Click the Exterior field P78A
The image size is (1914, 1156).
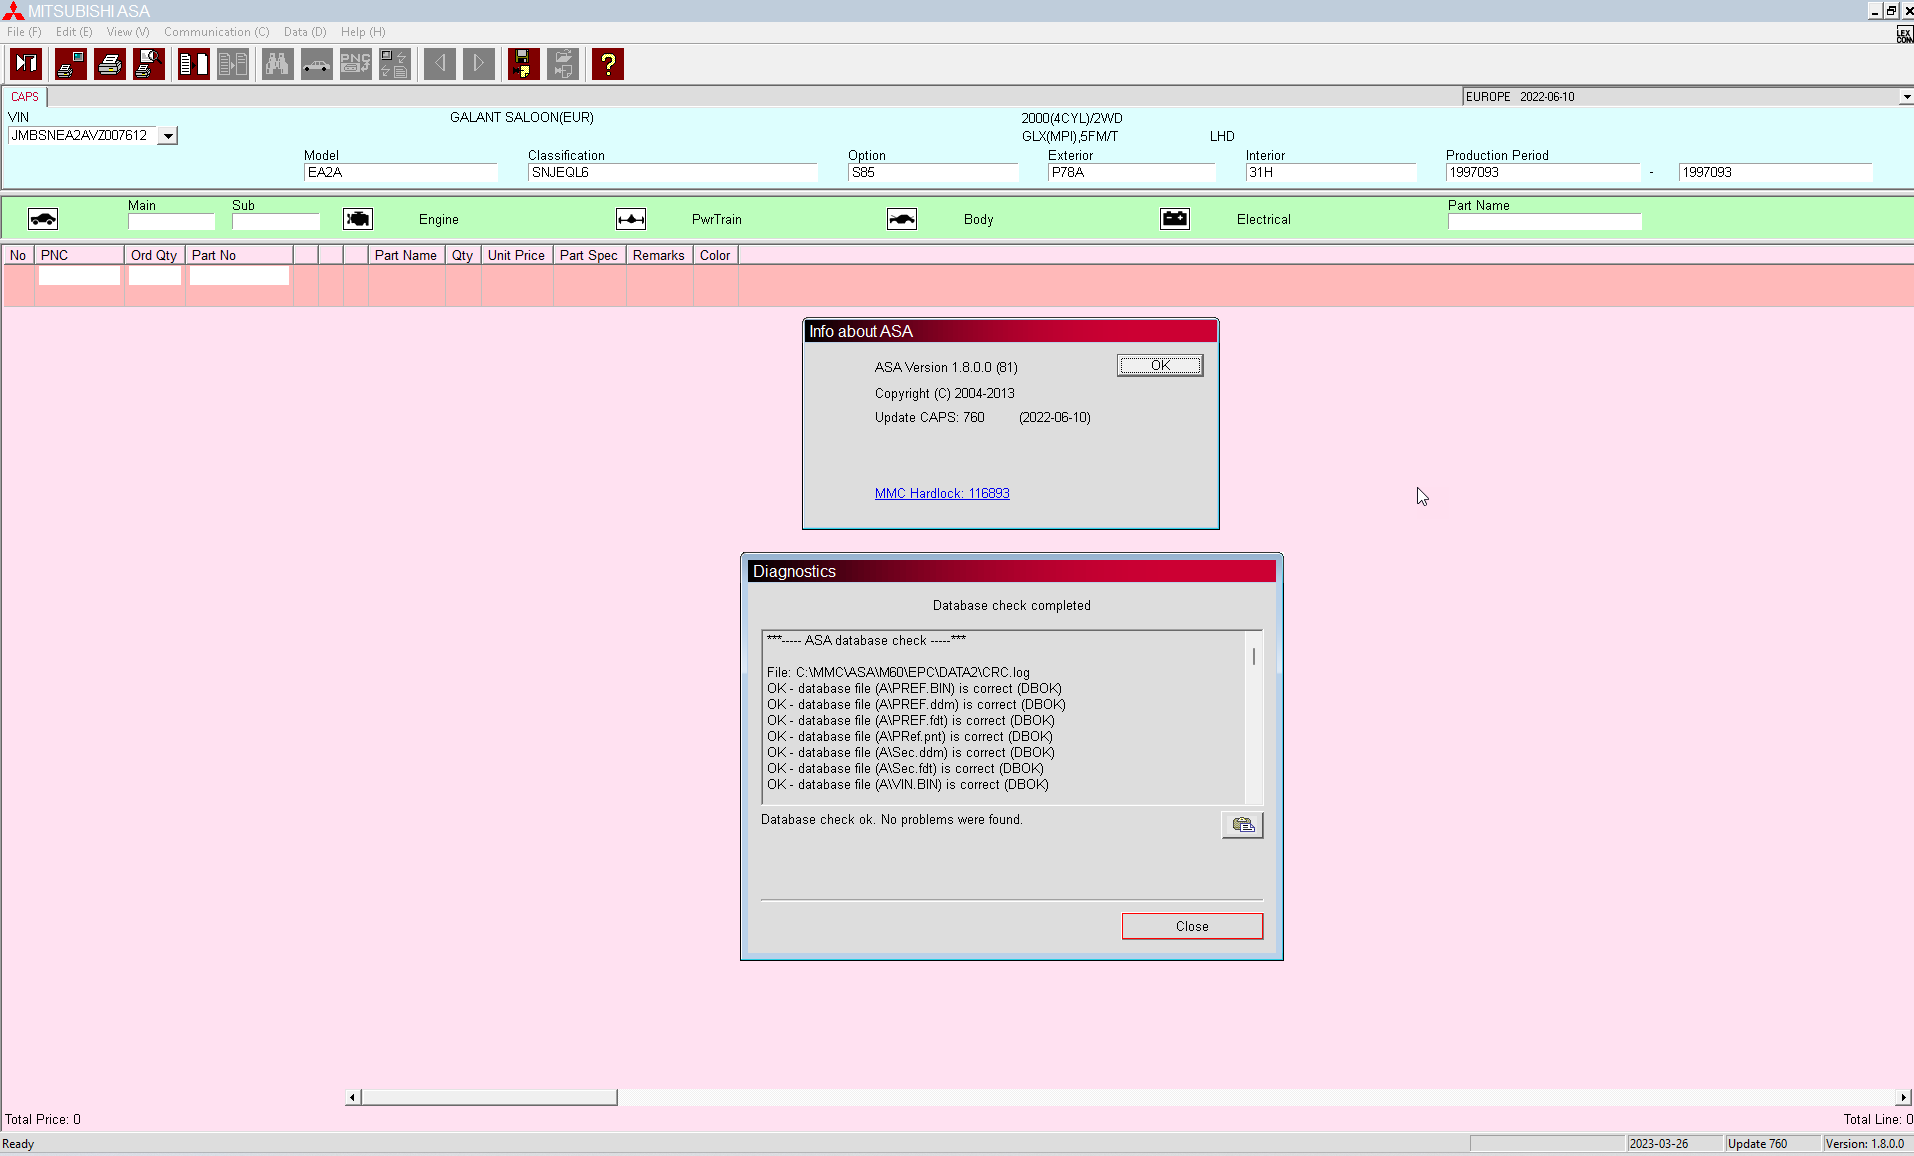pos(1131,172)
